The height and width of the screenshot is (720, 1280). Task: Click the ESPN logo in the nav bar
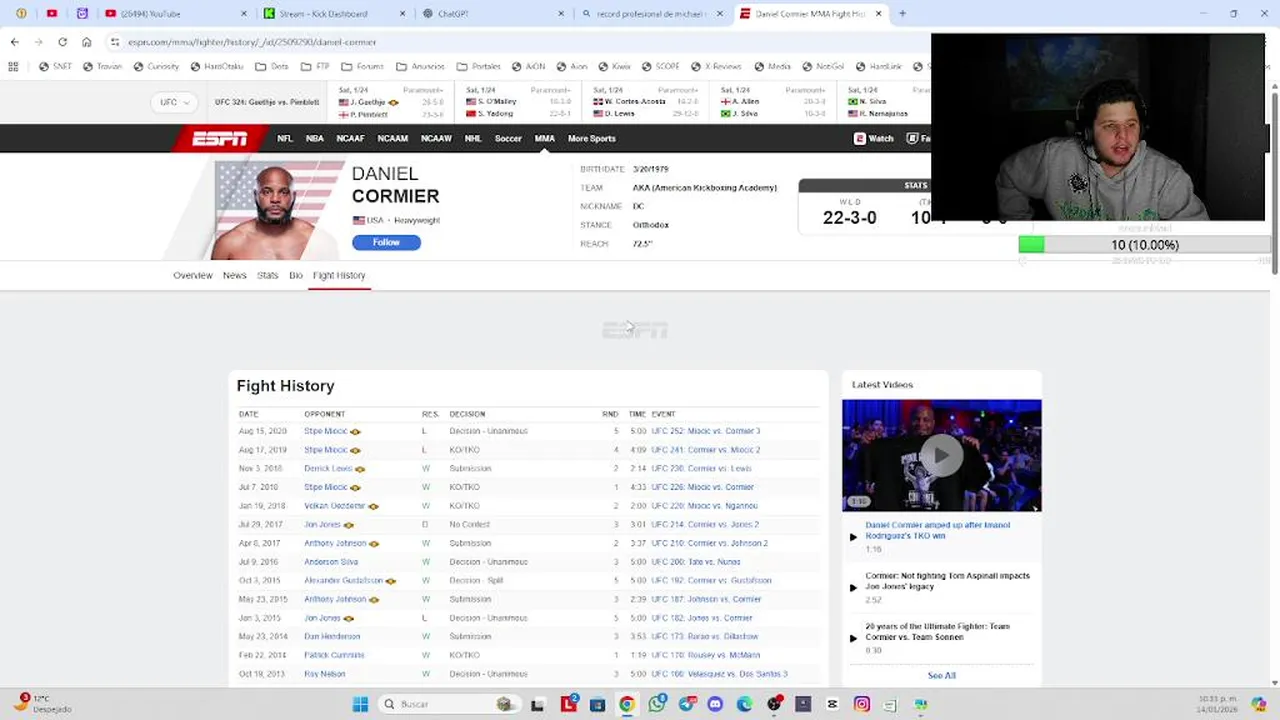pyautogui.click(x=220, y=139)
